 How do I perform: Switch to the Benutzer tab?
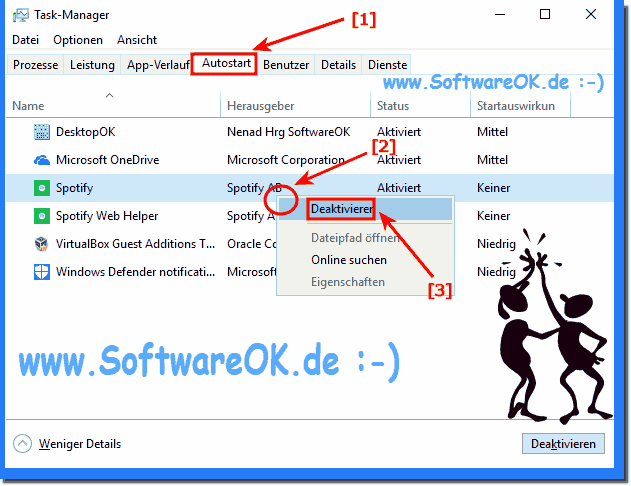pyautogui.click(x=286, y=65)
